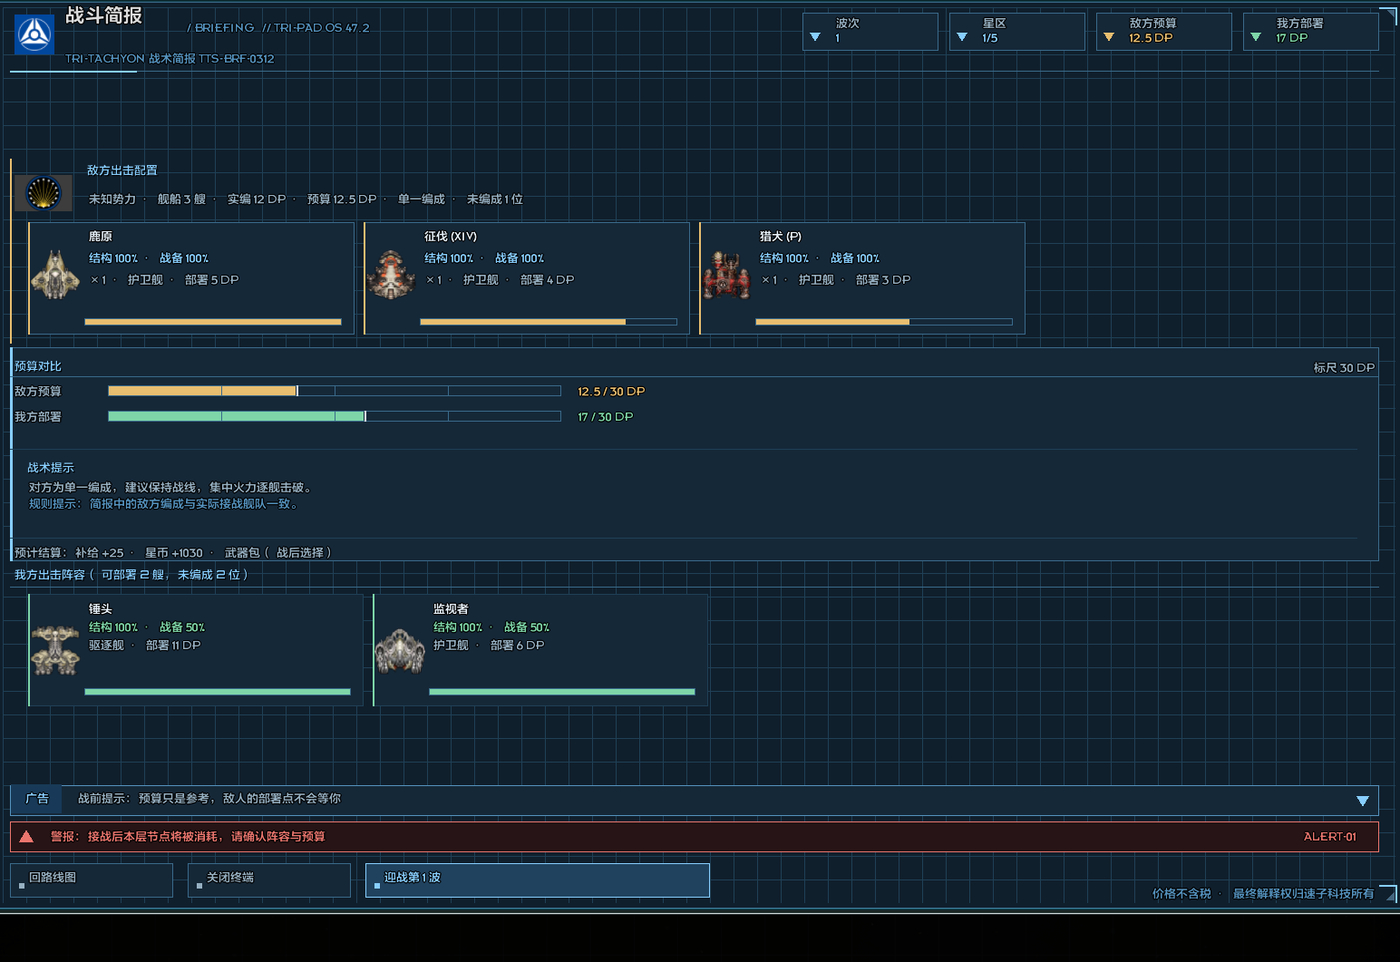Select the 征伐 (XIV) ship sprite
The width and height of the screenshot is (1400, 962).
[x=391, y=276]
